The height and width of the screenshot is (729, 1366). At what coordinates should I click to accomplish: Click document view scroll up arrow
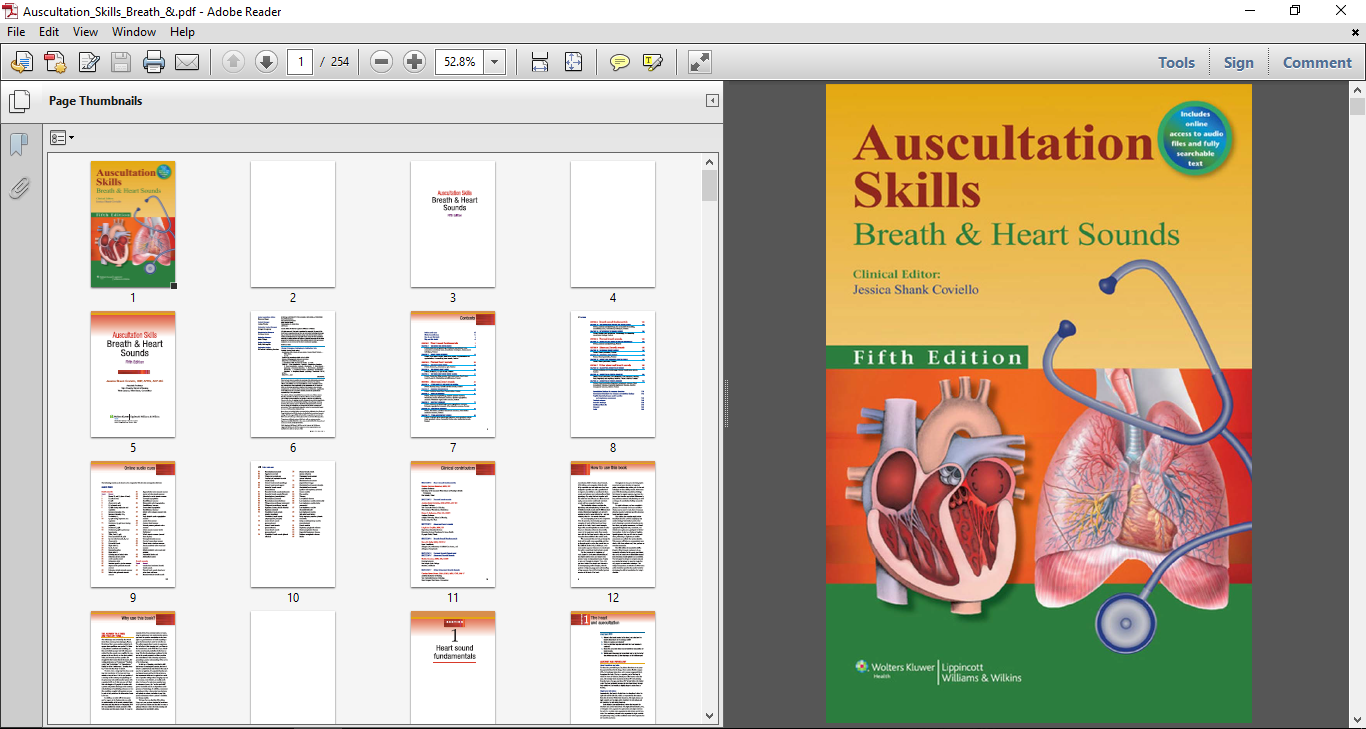pos(1357,90)
